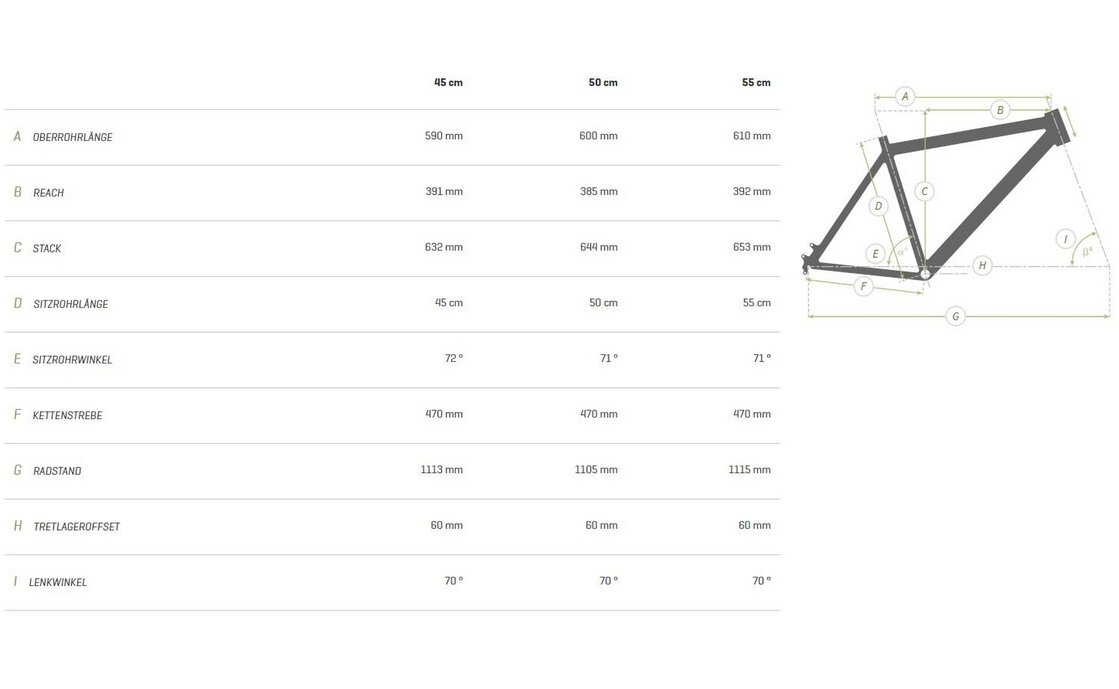Click the circled F chainstay marker in diagram
The width and height of the screenshot is (1119, 689).
click(862, 287)
